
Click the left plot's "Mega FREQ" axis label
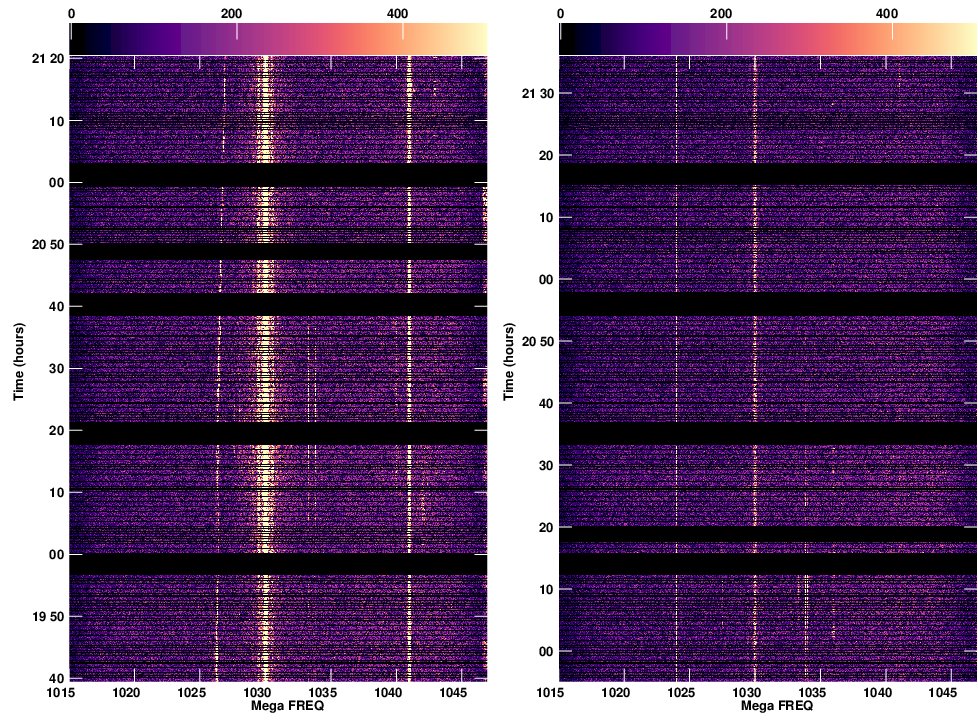[290, 705]
